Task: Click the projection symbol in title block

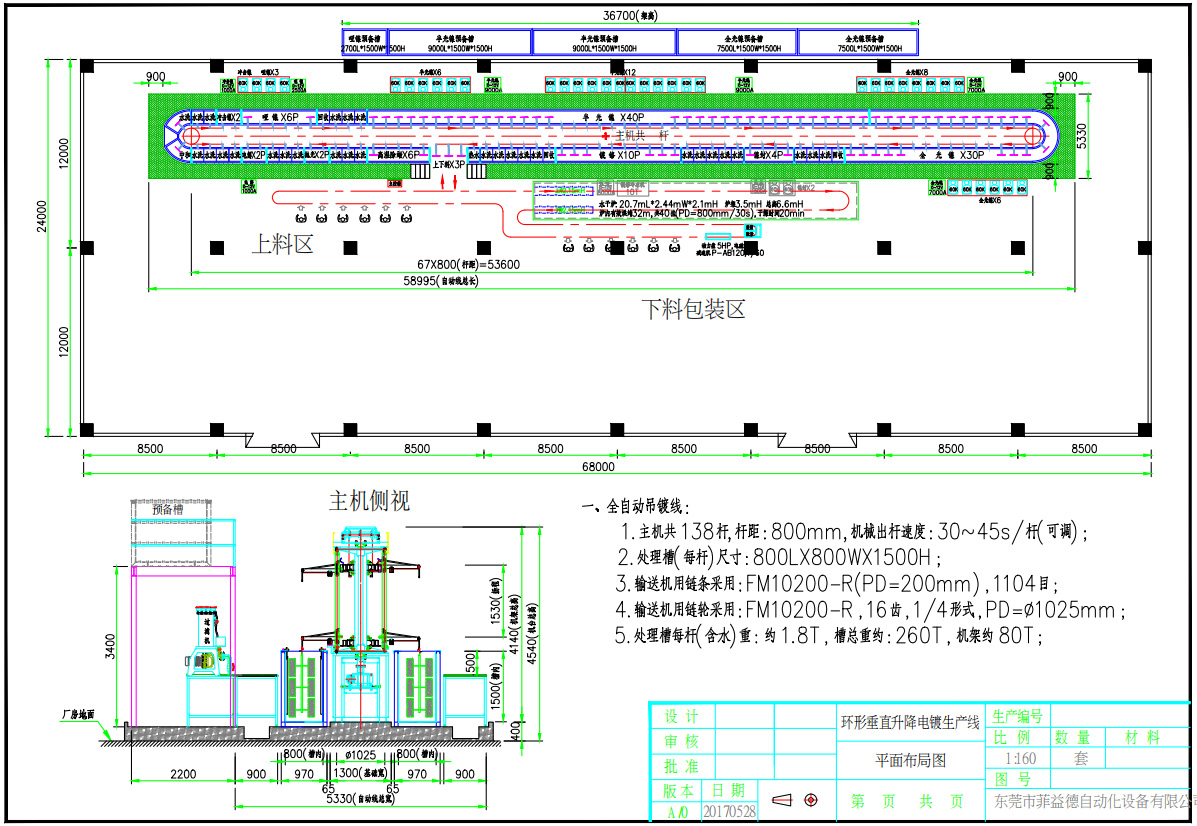Action: [797, 800]
